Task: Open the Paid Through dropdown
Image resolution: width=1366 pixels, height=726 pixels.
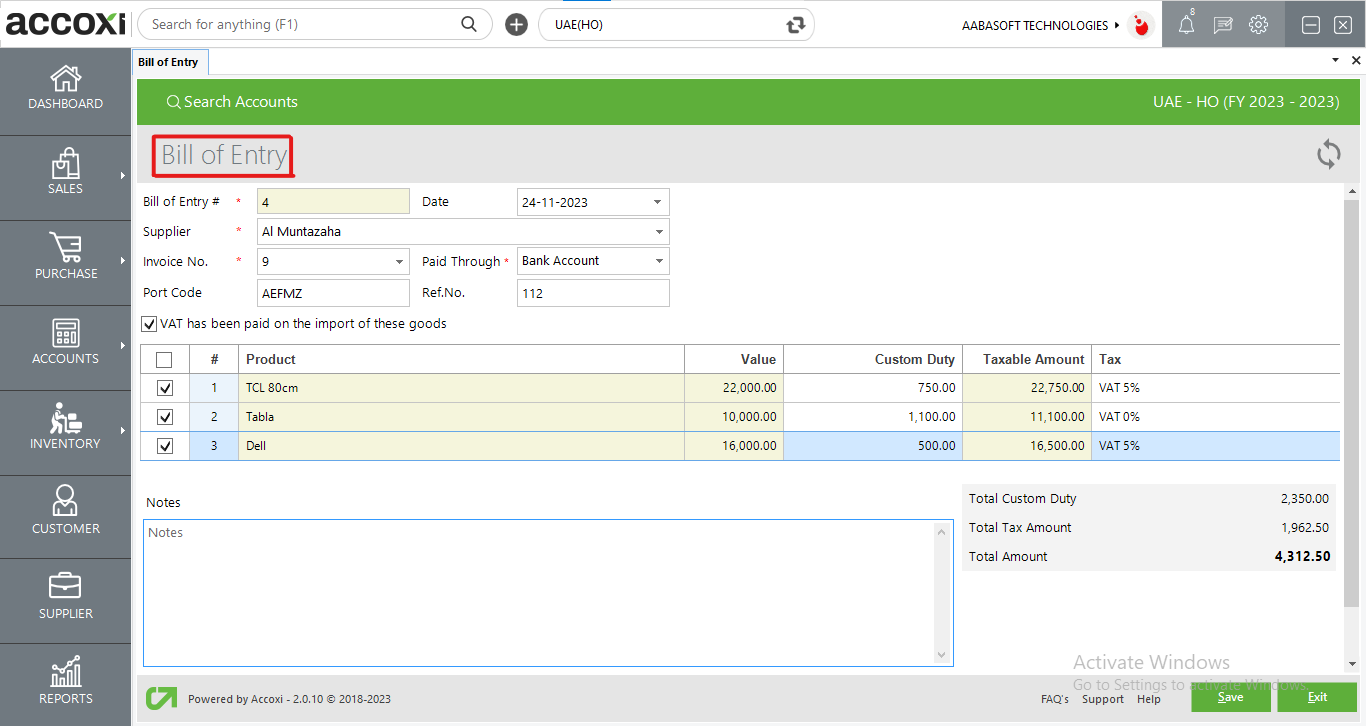Action: pyautogui.click(x=659, y=261)
